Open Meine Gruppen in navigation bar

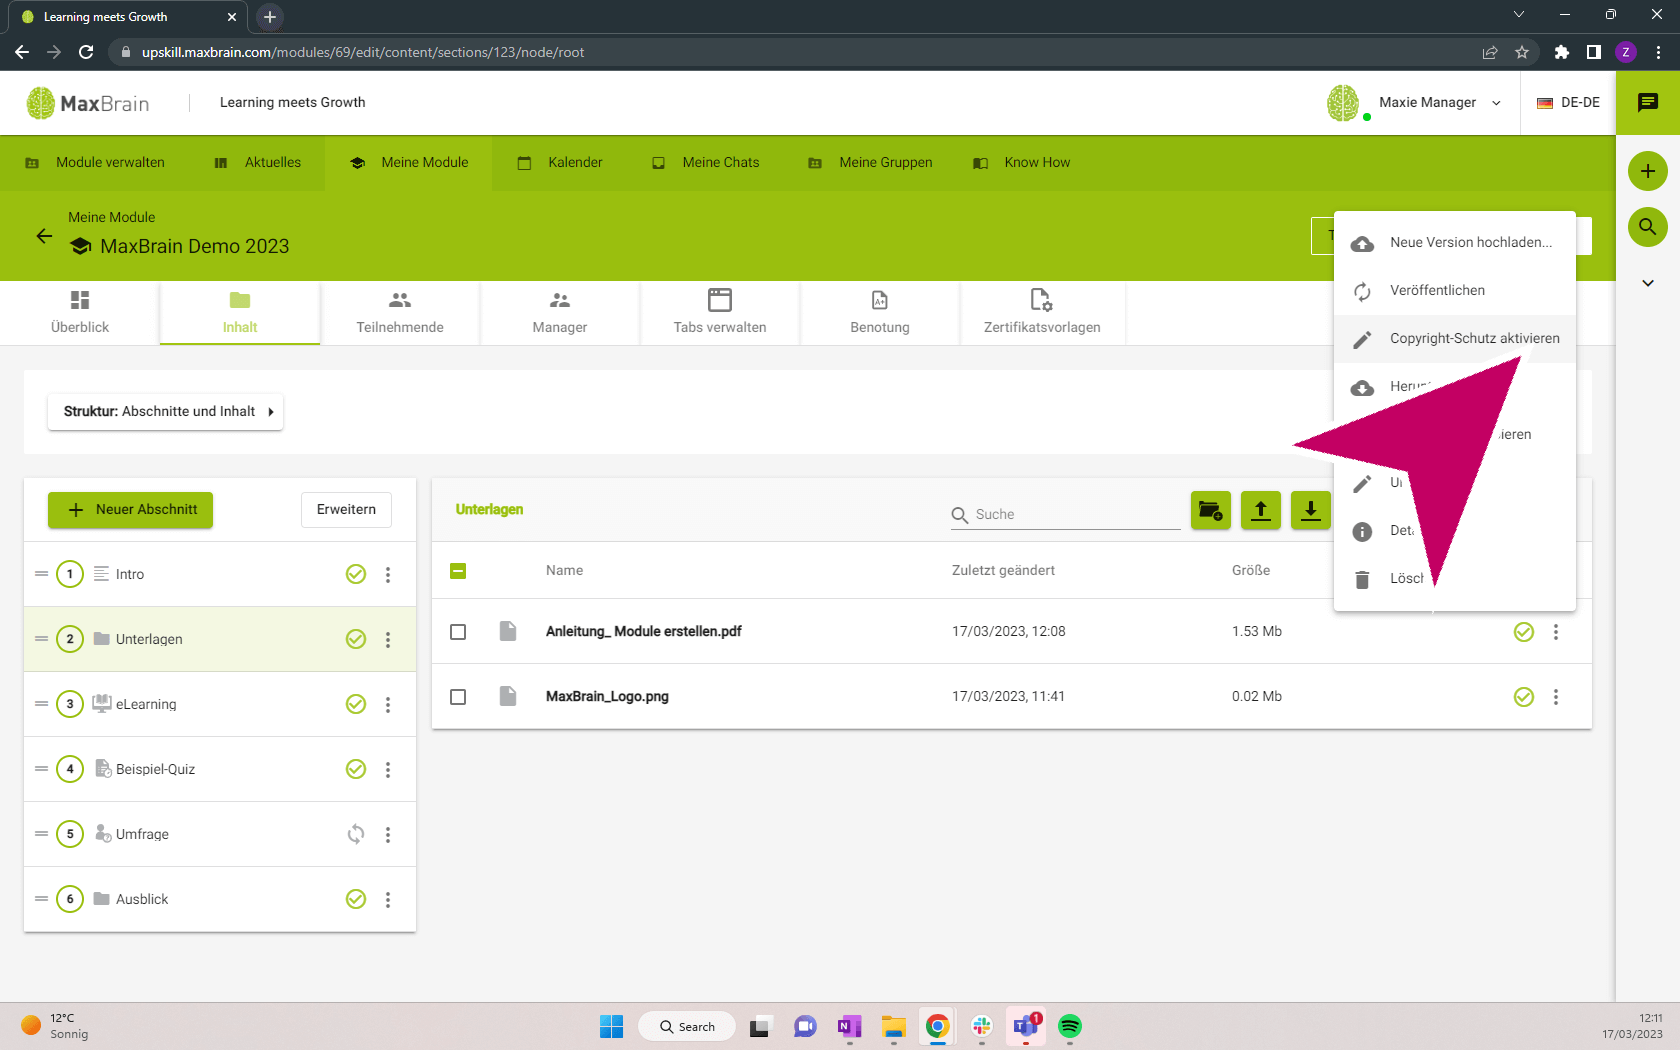point(870,163)
